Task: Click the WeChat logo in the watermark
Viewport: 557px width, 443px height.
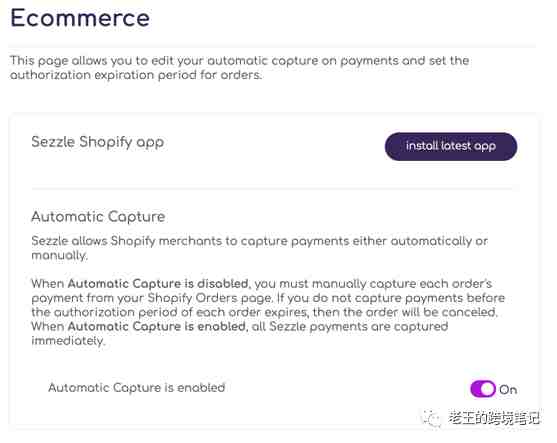Action: (431, 418)
